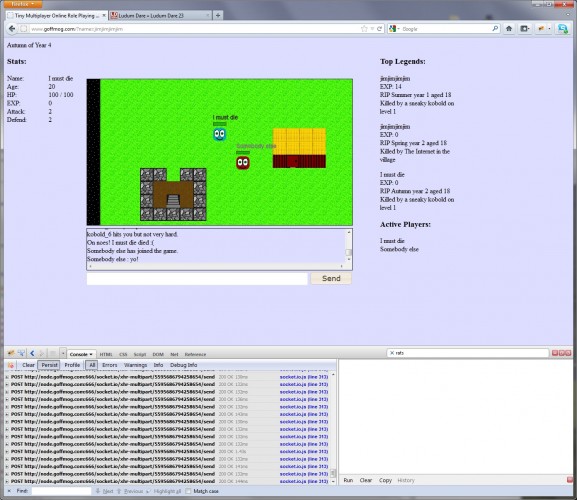Viewport: 577px width, 500px height.
Task: Send the chat message
Action: pyautogui.click(x=331, y=279)
